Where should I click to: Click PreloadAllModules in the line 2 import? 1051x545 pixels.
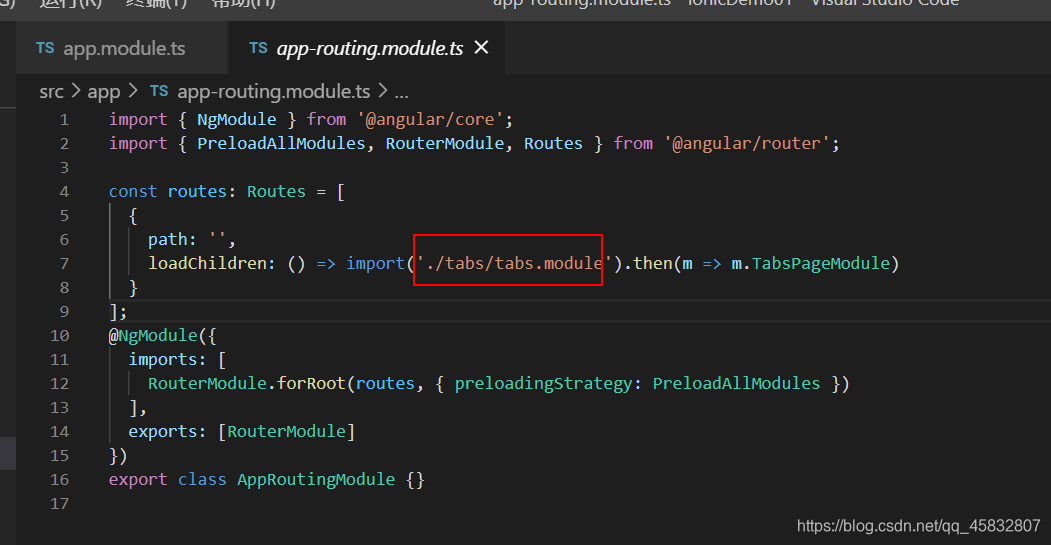tap(281, 143)
